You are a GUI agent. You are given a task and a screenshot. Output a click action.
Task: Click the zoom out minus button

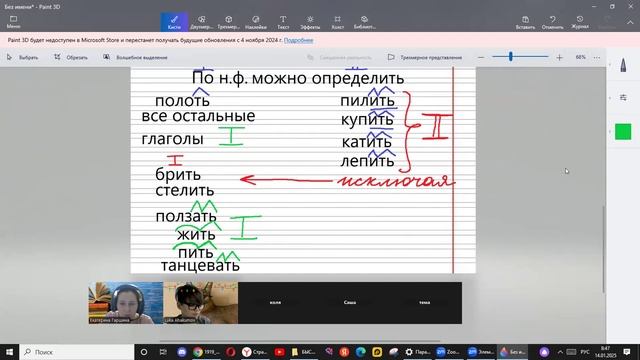coord(481,58)
